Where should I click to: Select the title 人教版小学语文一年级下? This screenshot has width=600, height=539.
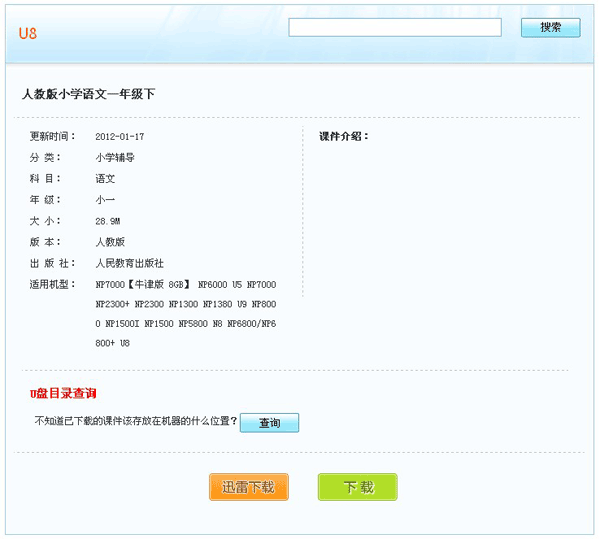tap(88, 94)
